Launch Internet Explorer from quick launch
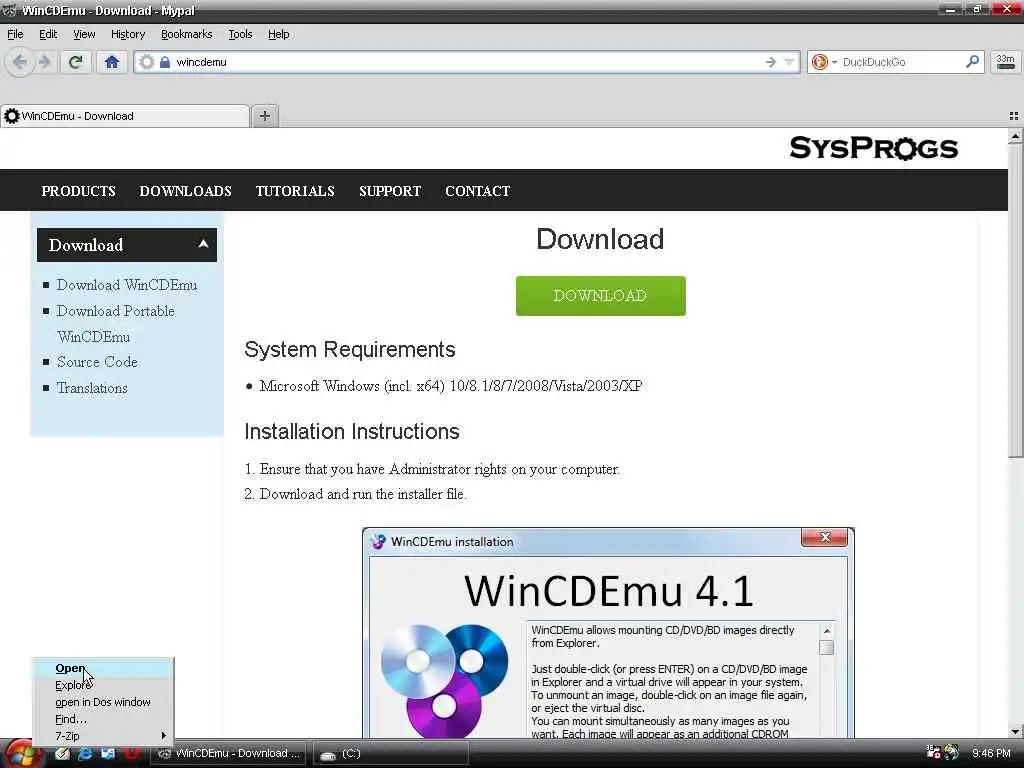The image size is (1024, 768). coord(85,754)
